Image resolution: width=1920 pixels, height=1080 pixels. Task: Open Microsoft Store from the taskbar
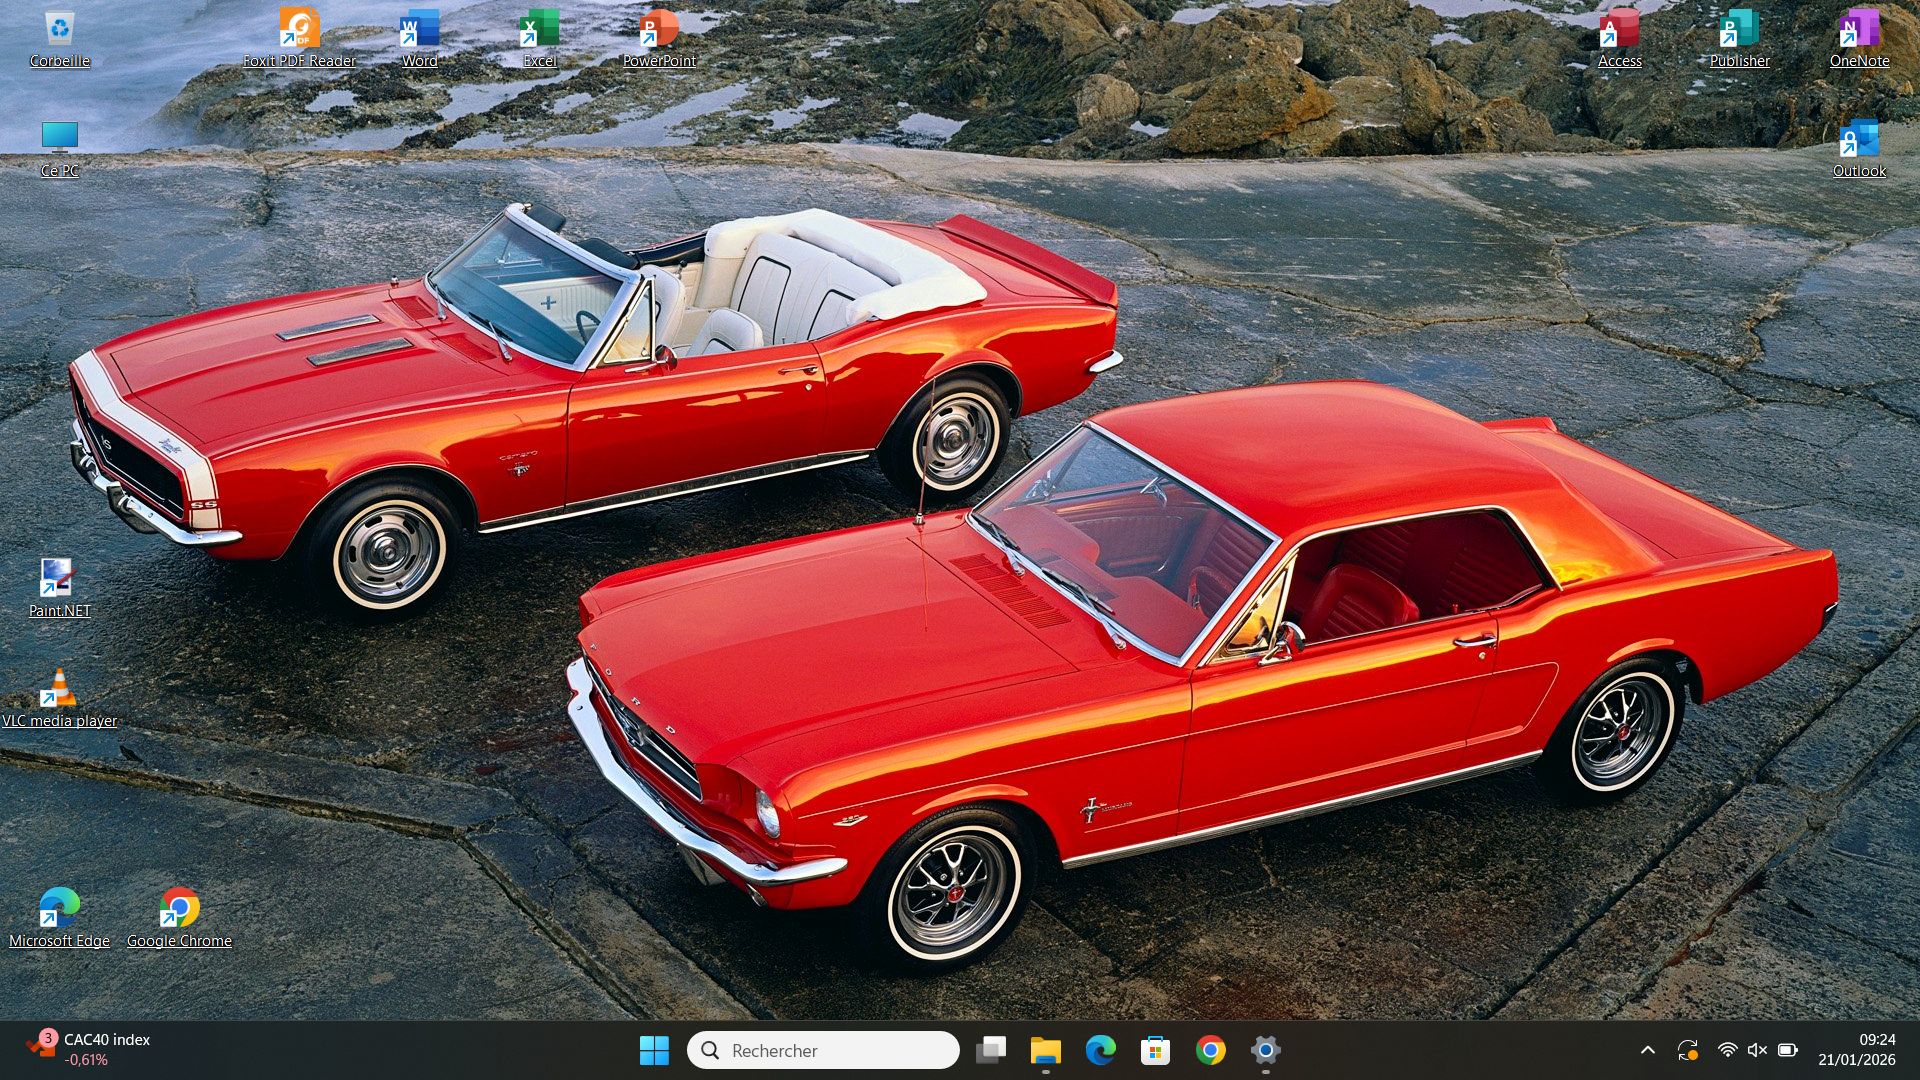click(1156, 1050)
